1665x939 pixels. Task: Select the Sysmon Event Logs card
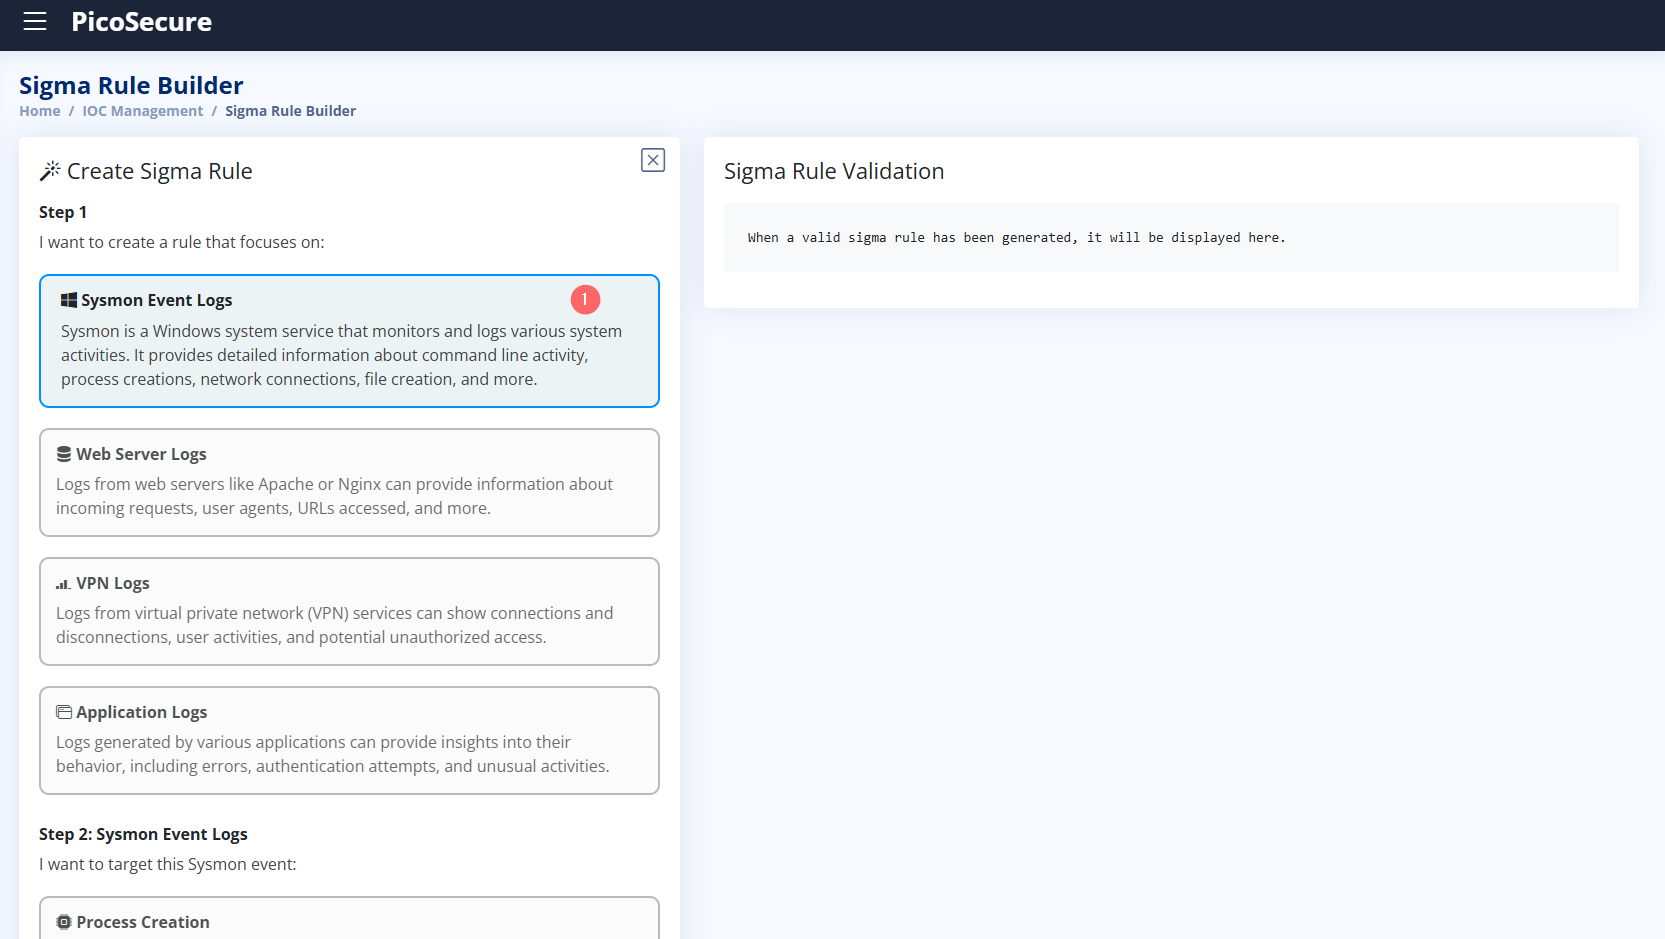pos(349,341)
